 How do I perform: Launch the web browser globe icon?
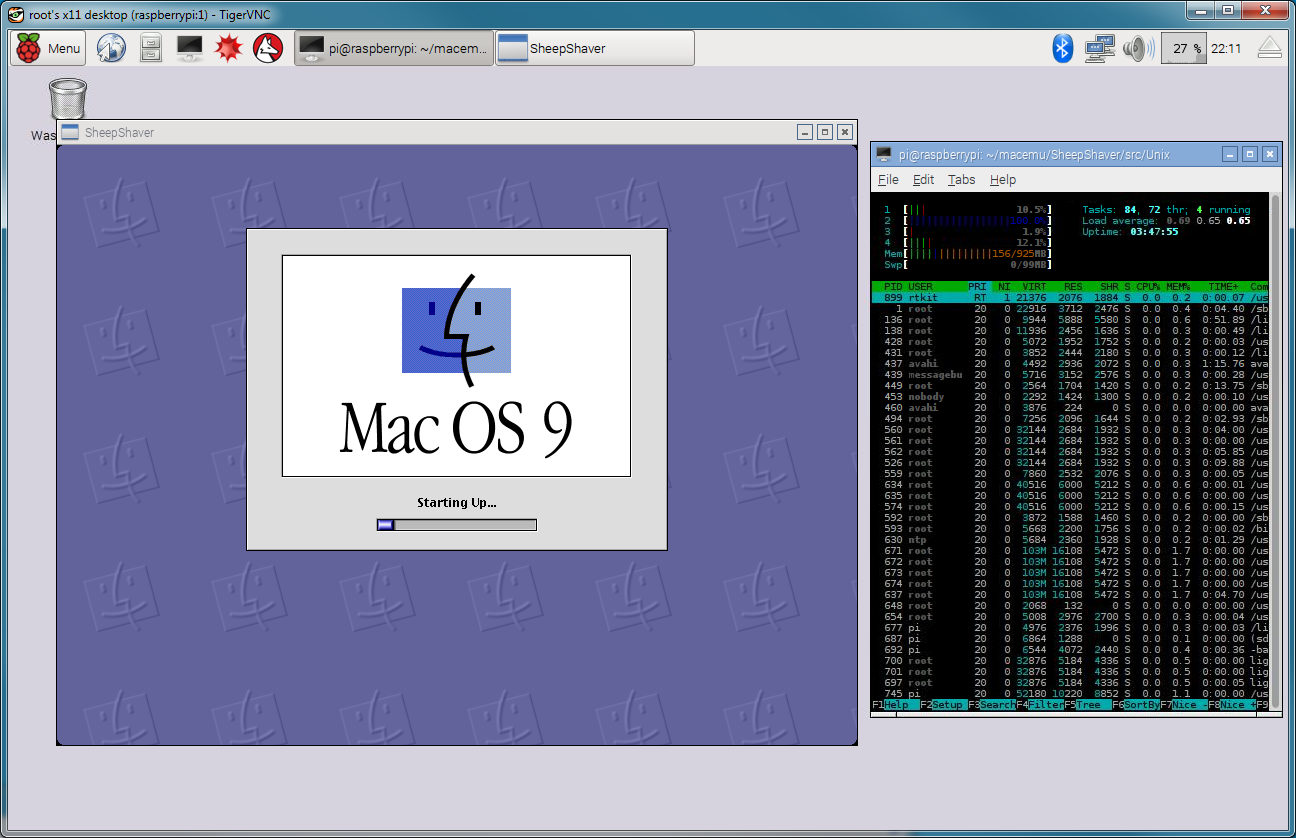coord(111,48)
